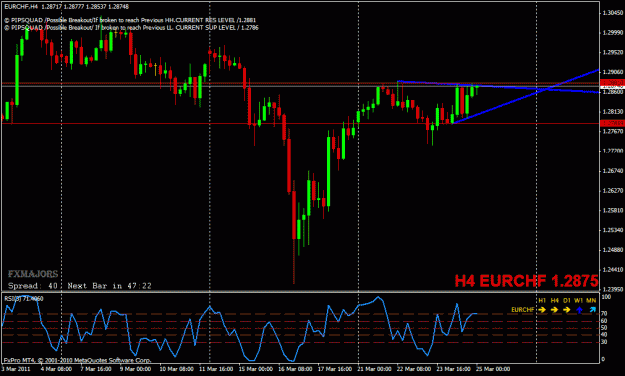Click the PIPSQUAD CURRENT SUP LEVEL line
The width and height of the screenshot is (625, 376).
(132, 28)
